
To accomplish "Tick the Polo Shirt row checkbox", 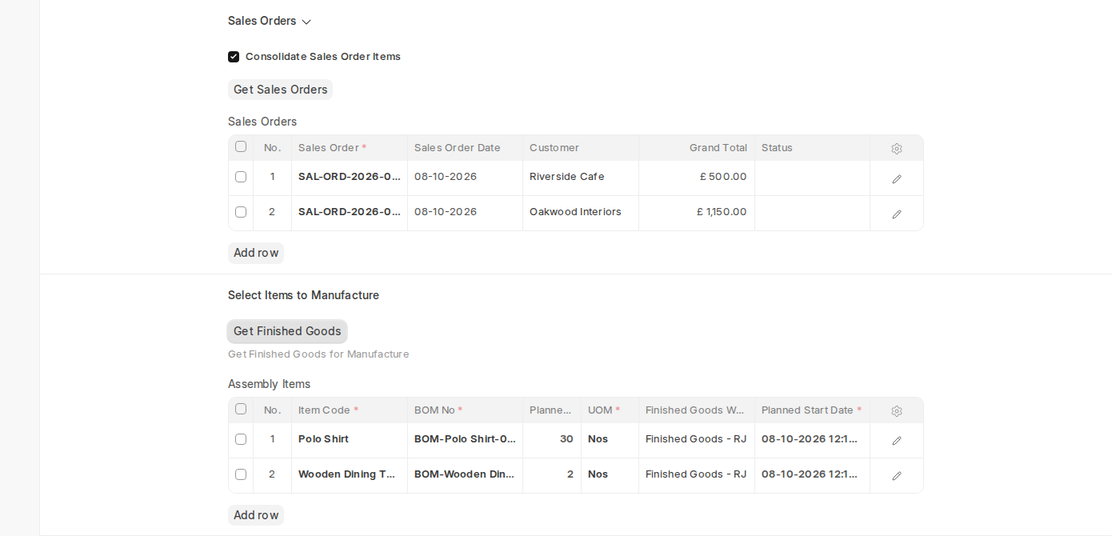I will pyautogui.click(x=241, y=439).
